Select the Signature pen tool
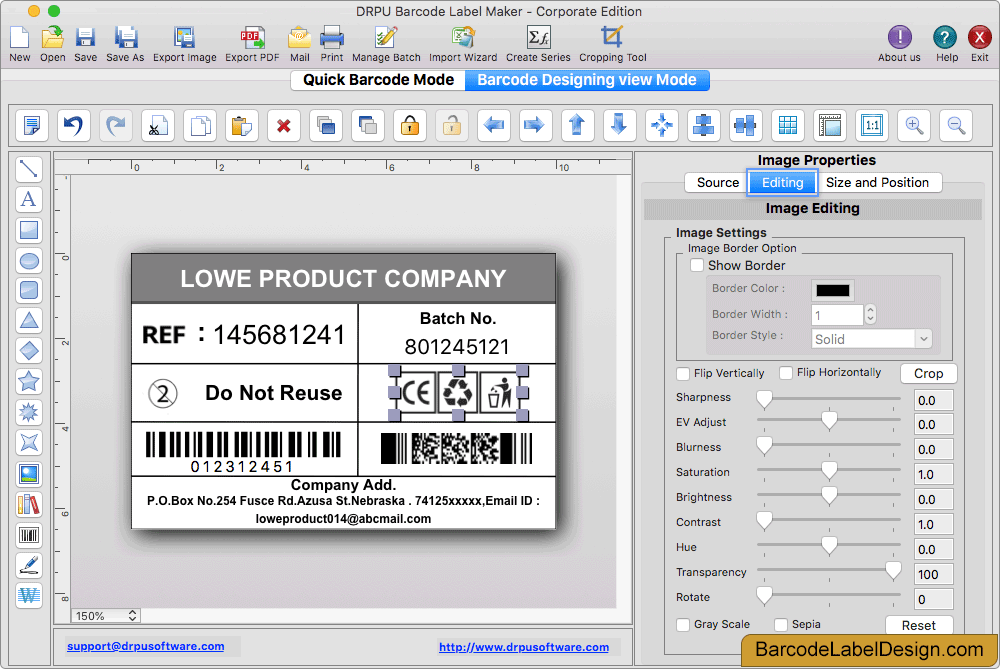 click(29, 565)
